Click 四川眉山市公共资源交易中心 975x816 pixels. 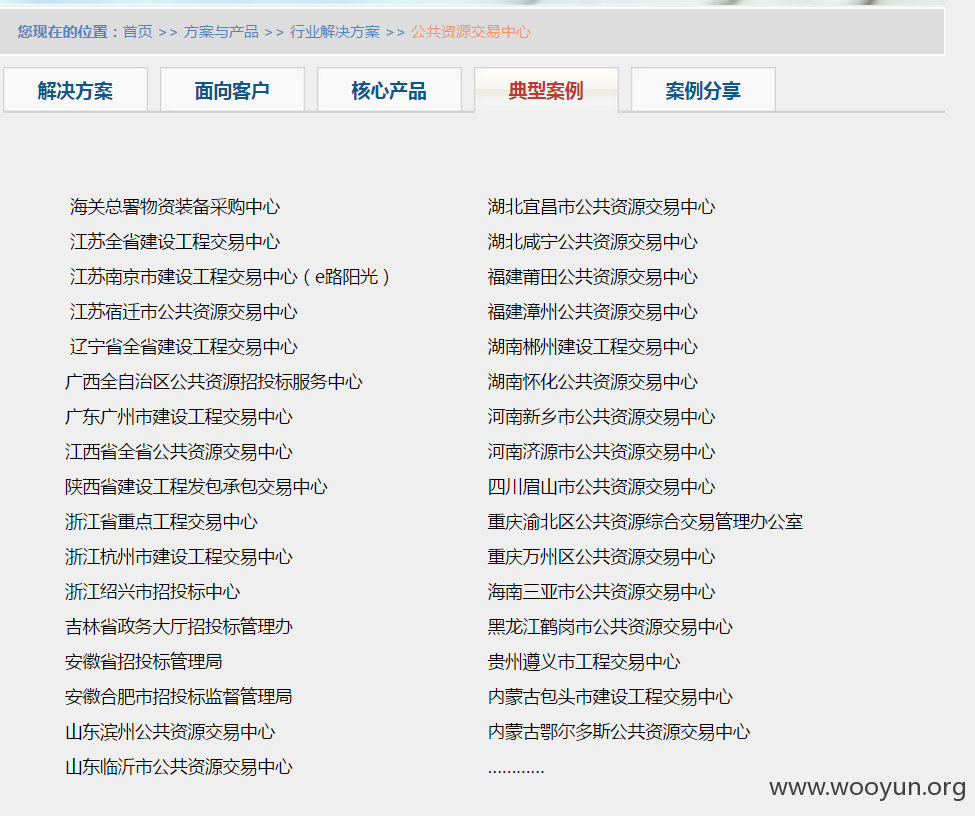601,486
